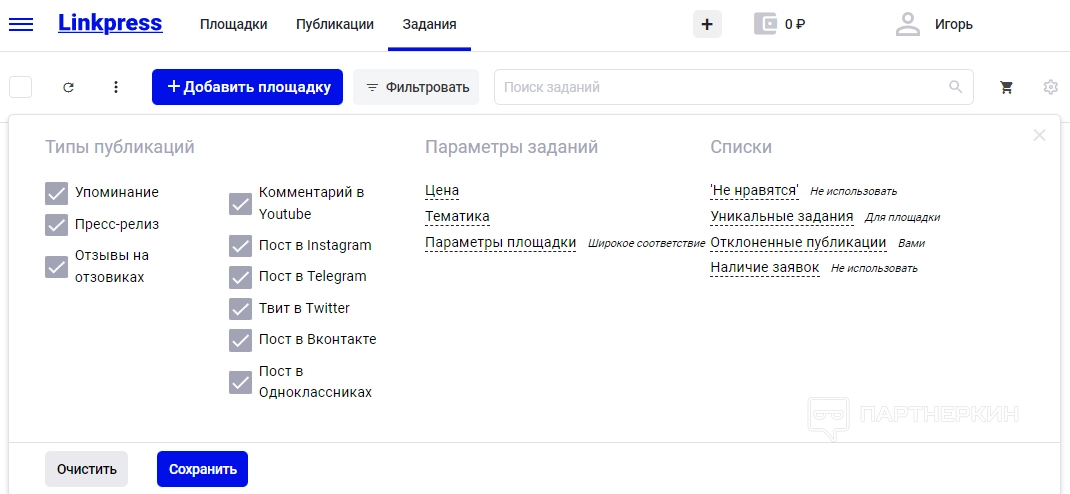1070x494 pixels.
Task: Open the hamburger menu icon
Action: [20, 25]
